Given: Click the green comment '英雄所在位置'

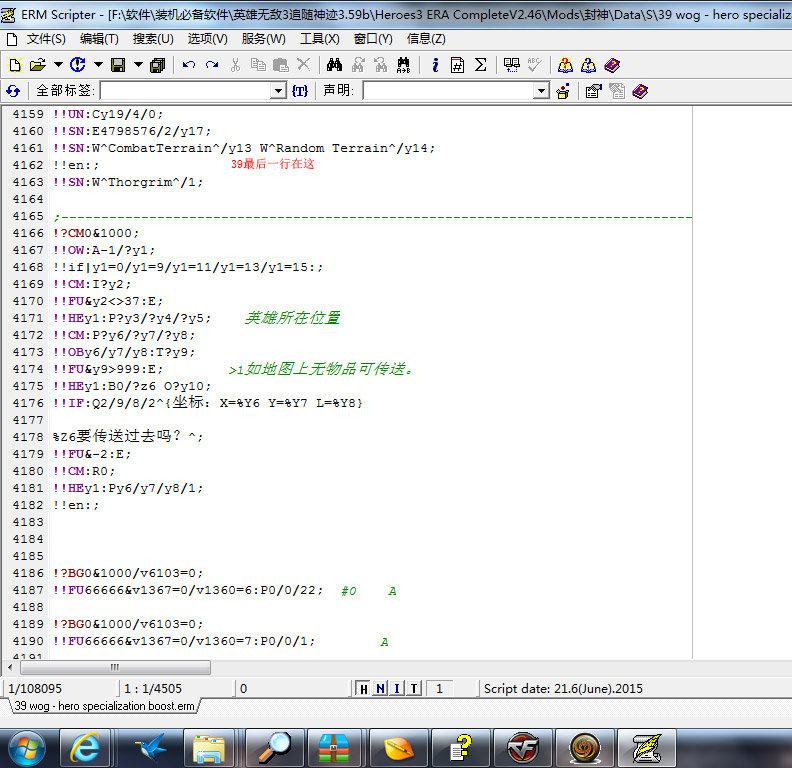Looking at the screenshot, I should pyautogui.click(x=292, y=318).
